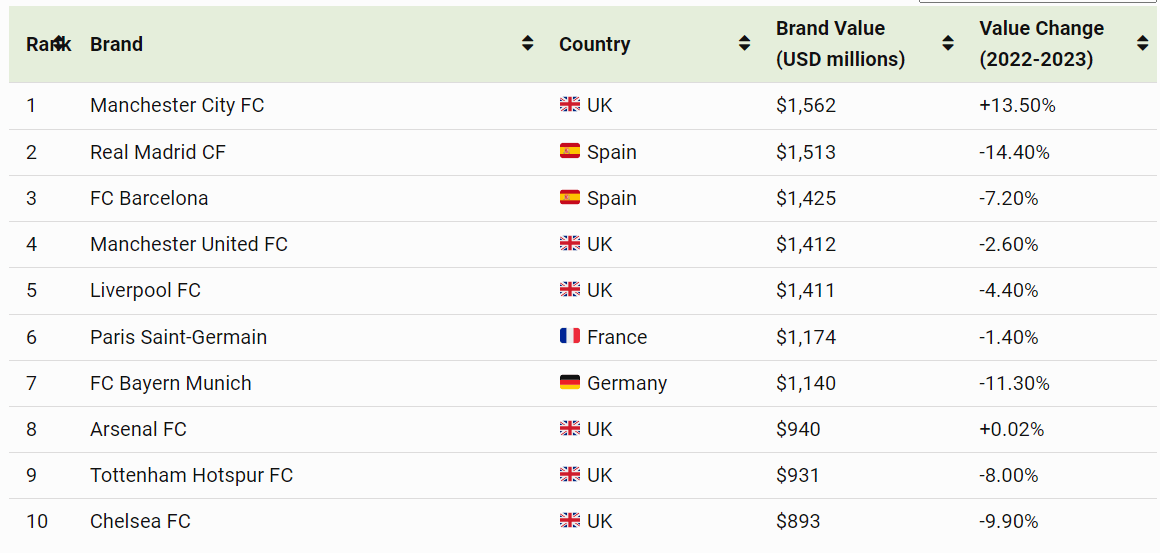Click the UK flag beside Manchester City
The width and height of the screenshot is (1160, 553).
click(x=570, y=105)
